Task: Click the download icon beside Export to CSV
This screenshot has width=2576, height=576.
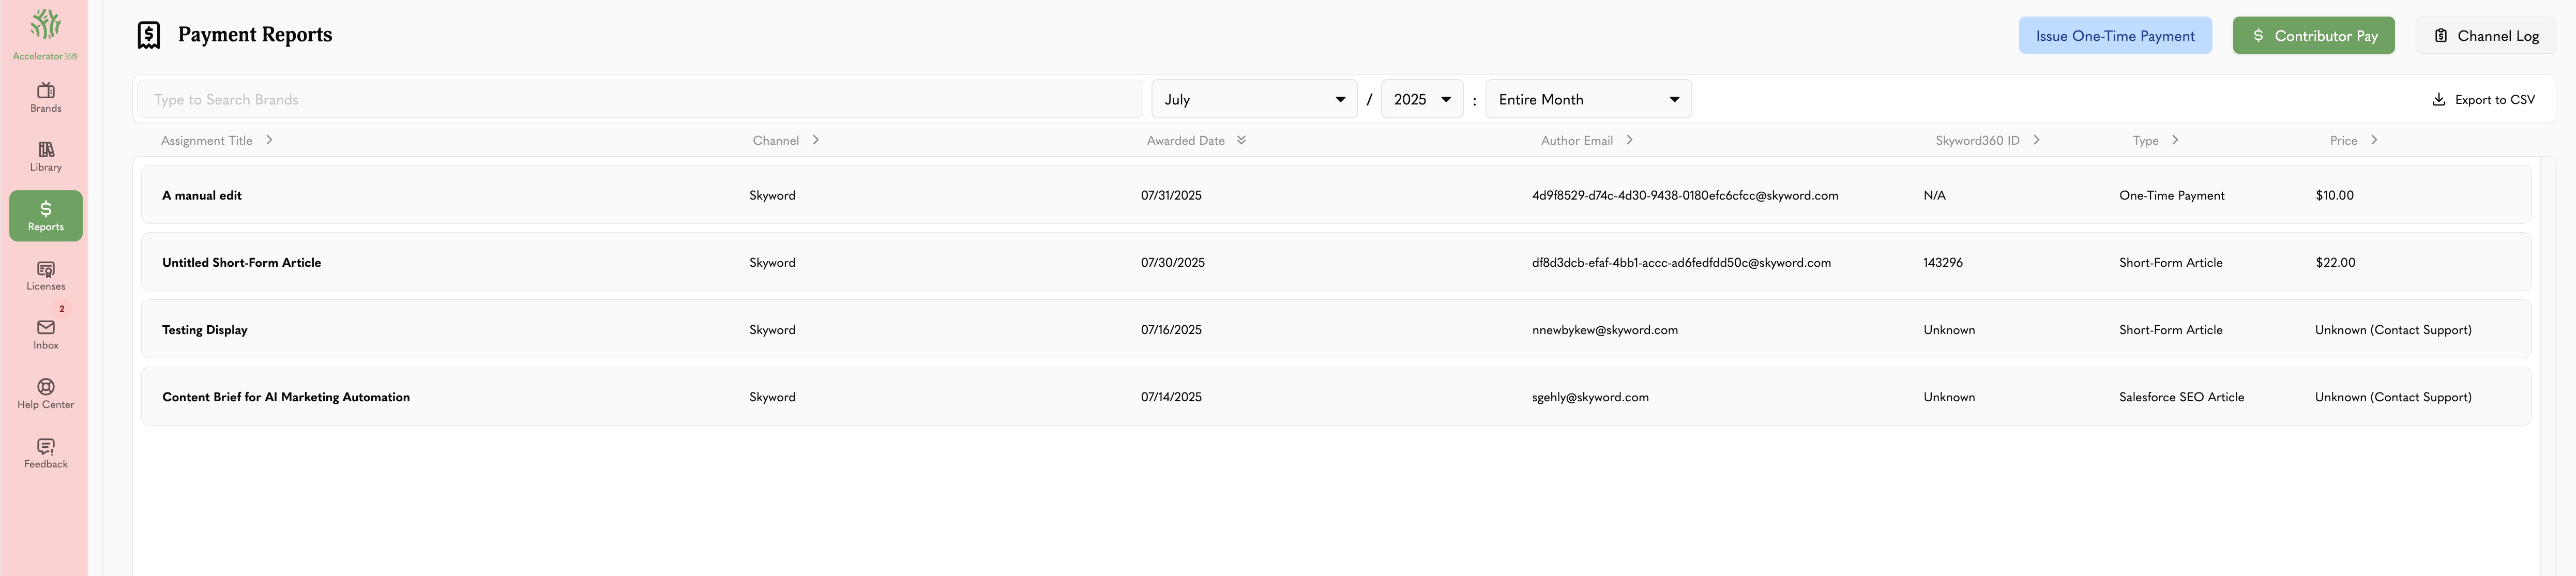Action: pos(2438,99)
